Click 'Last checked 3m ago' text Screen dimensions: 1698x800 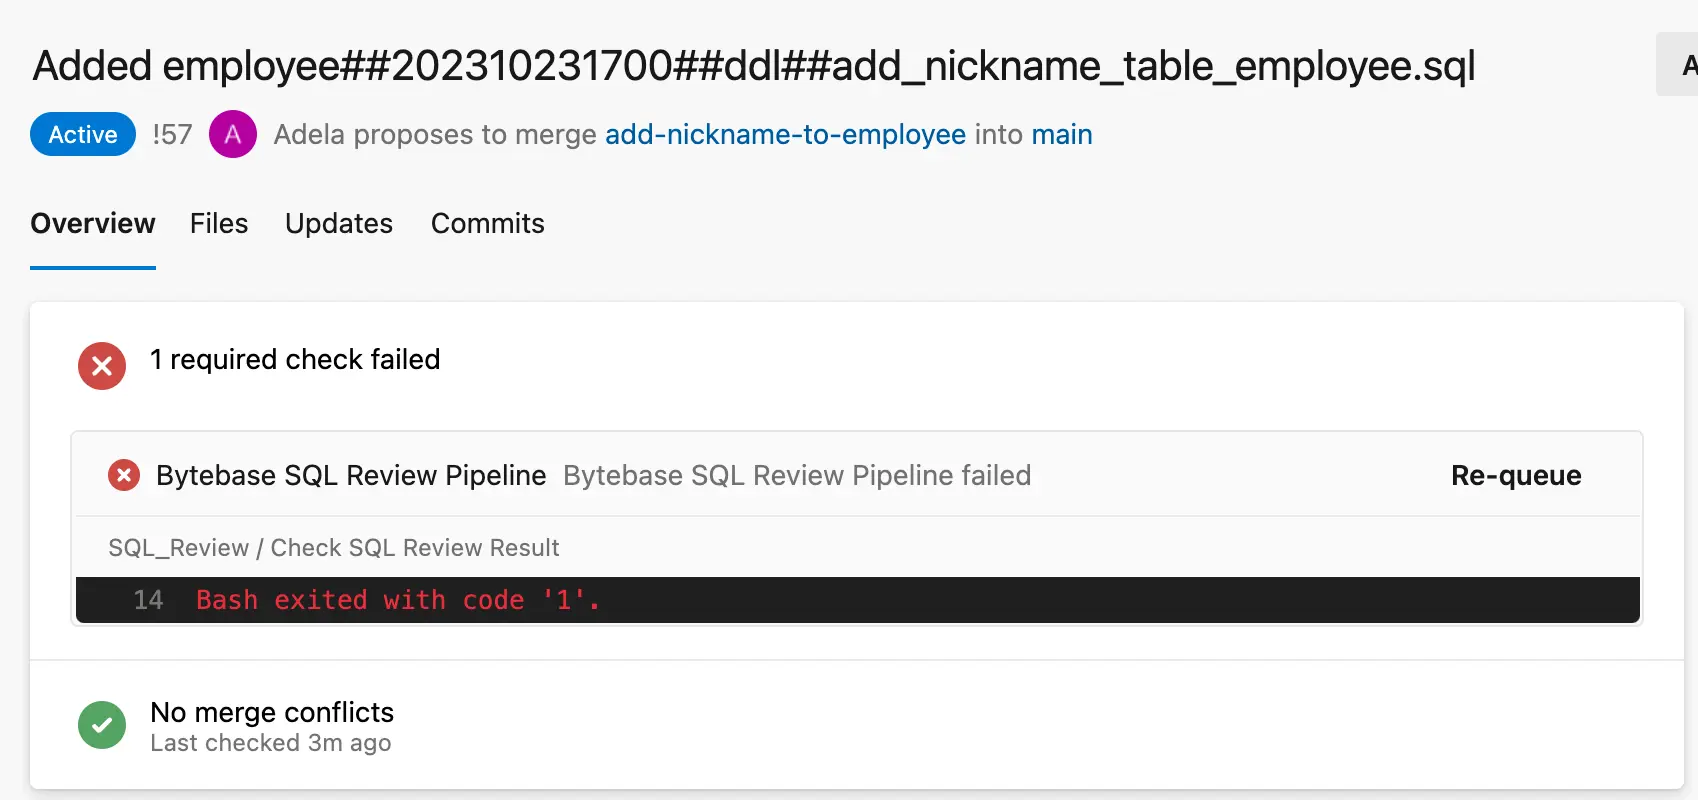coord(271,743)
